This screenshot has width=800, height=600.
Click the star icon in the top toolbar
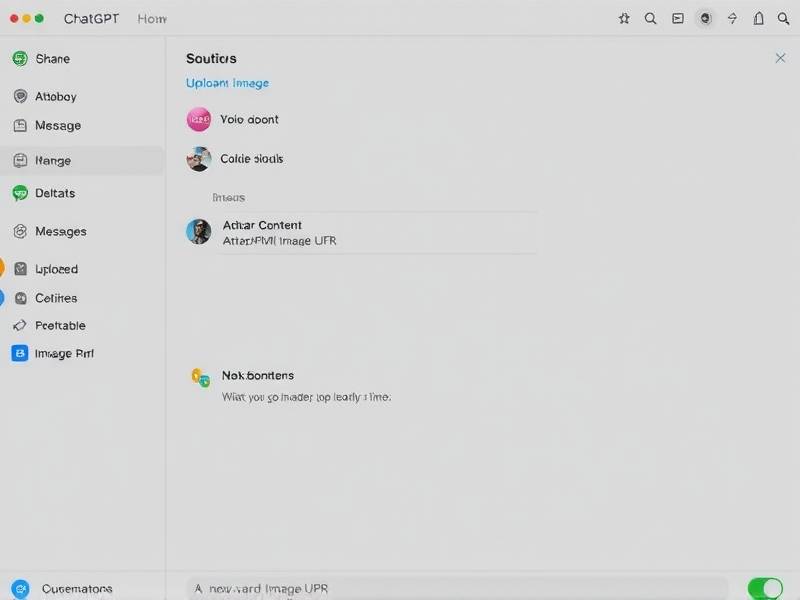click(x=624, y=18)
